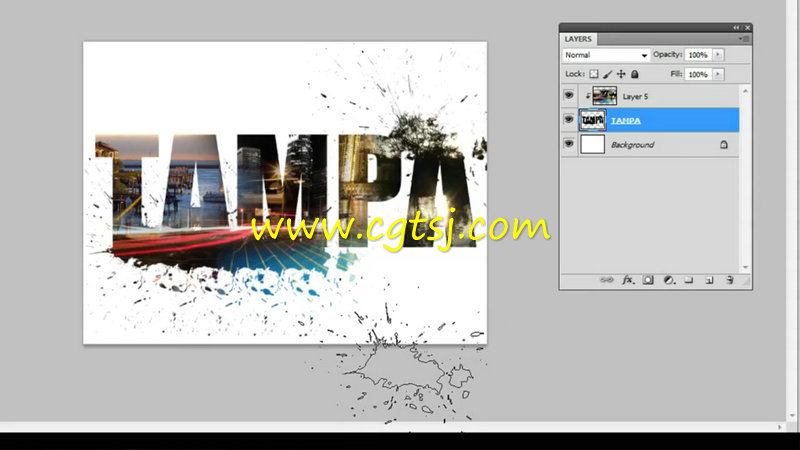Open the Fill slider arrow
The width and height of the screenshot is (800, 450).
(718, 74)
